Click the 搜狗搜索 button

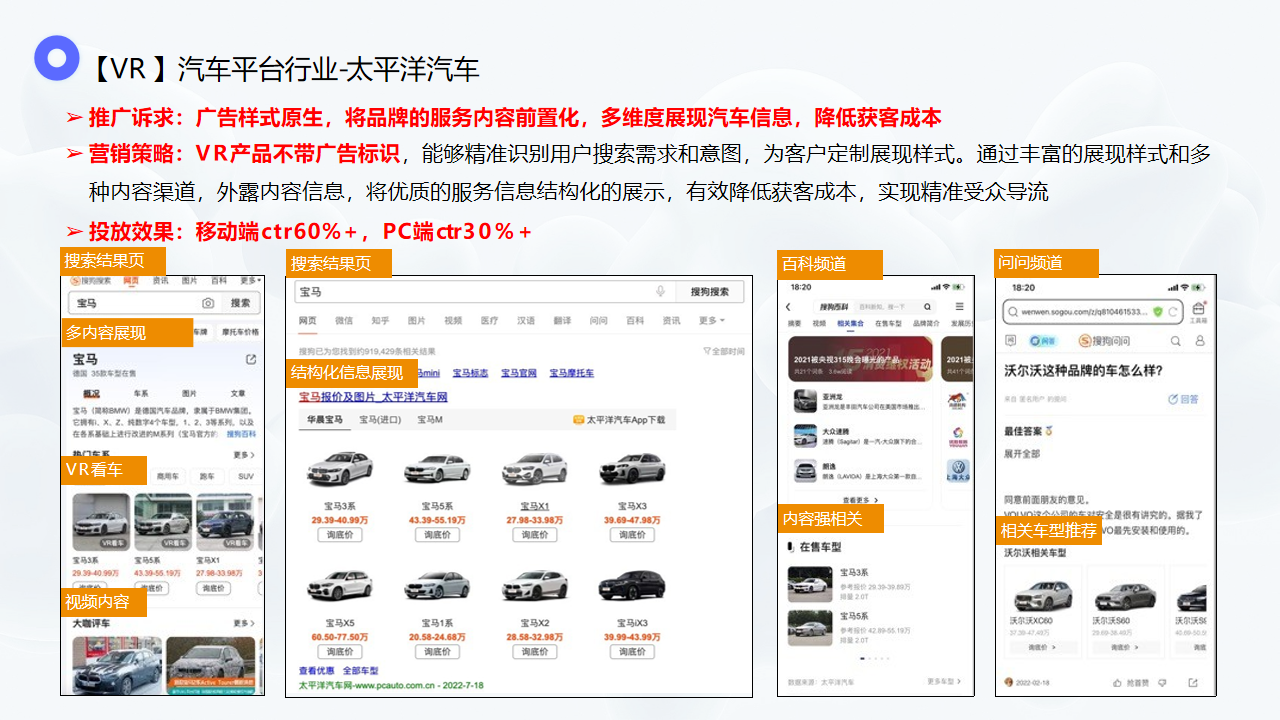(710, 292)
